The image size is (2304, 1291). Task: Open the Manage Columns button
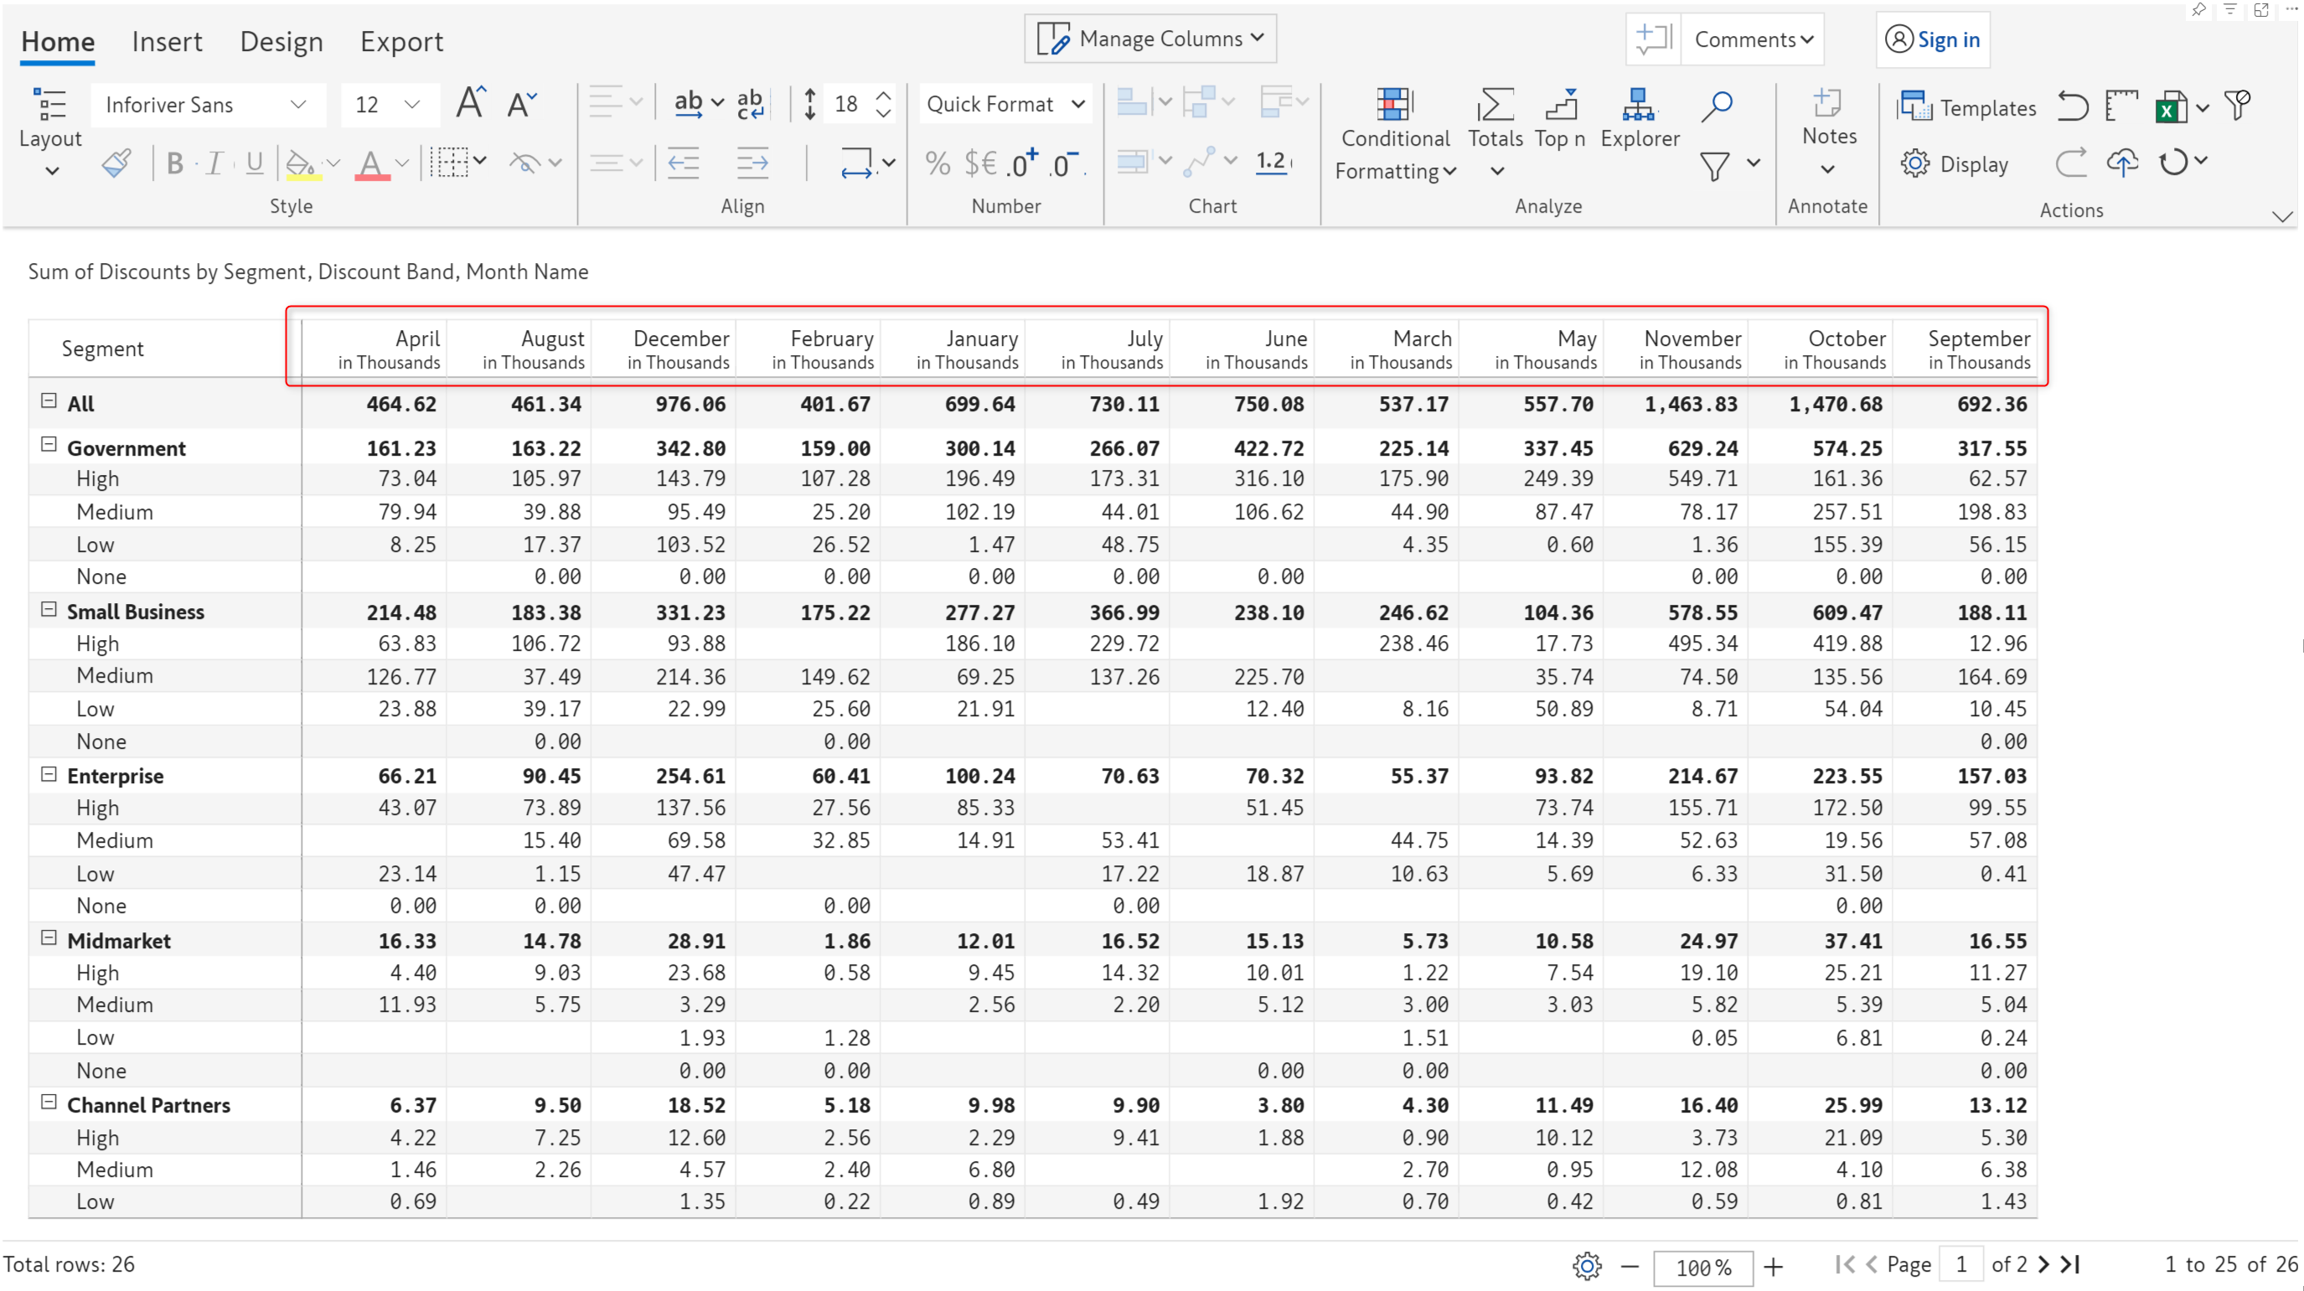click(x=1150, y=38)
